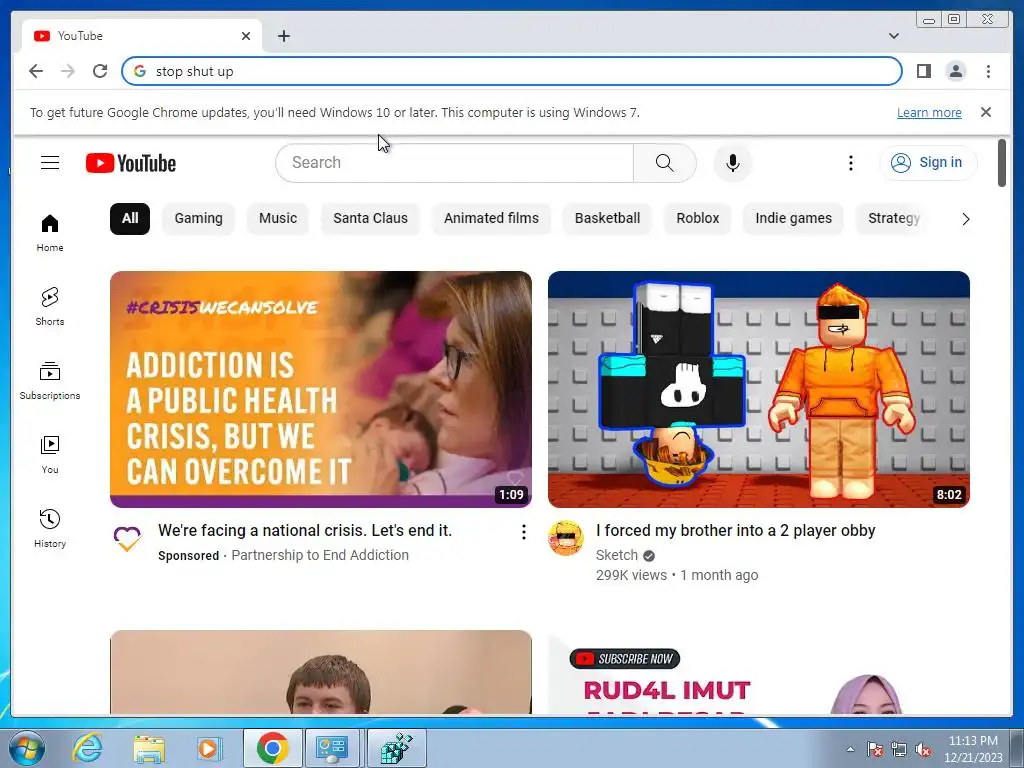Toggle Chrome side panel icon
The height and width of the screenshot is (768, 1024).
pyautogui.click(x=923, y=71)
